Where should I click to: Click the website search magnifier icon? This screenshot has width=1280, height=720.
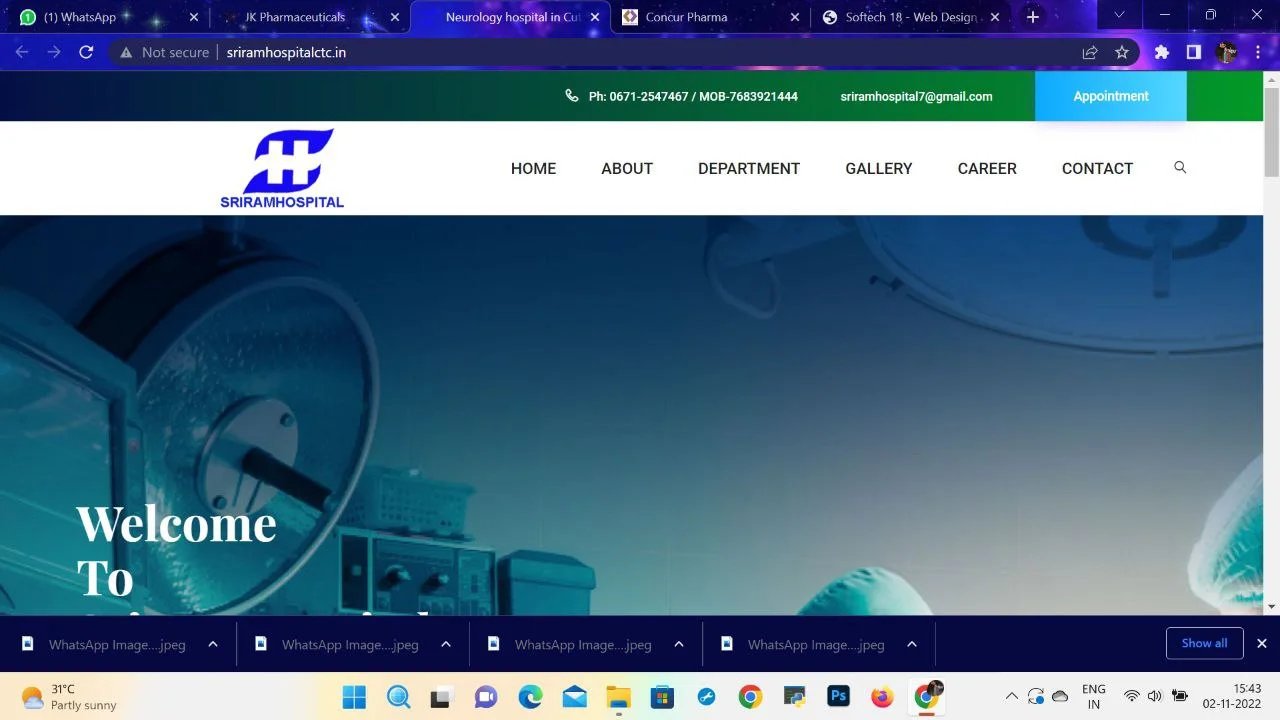click(x=1180, y=167)
